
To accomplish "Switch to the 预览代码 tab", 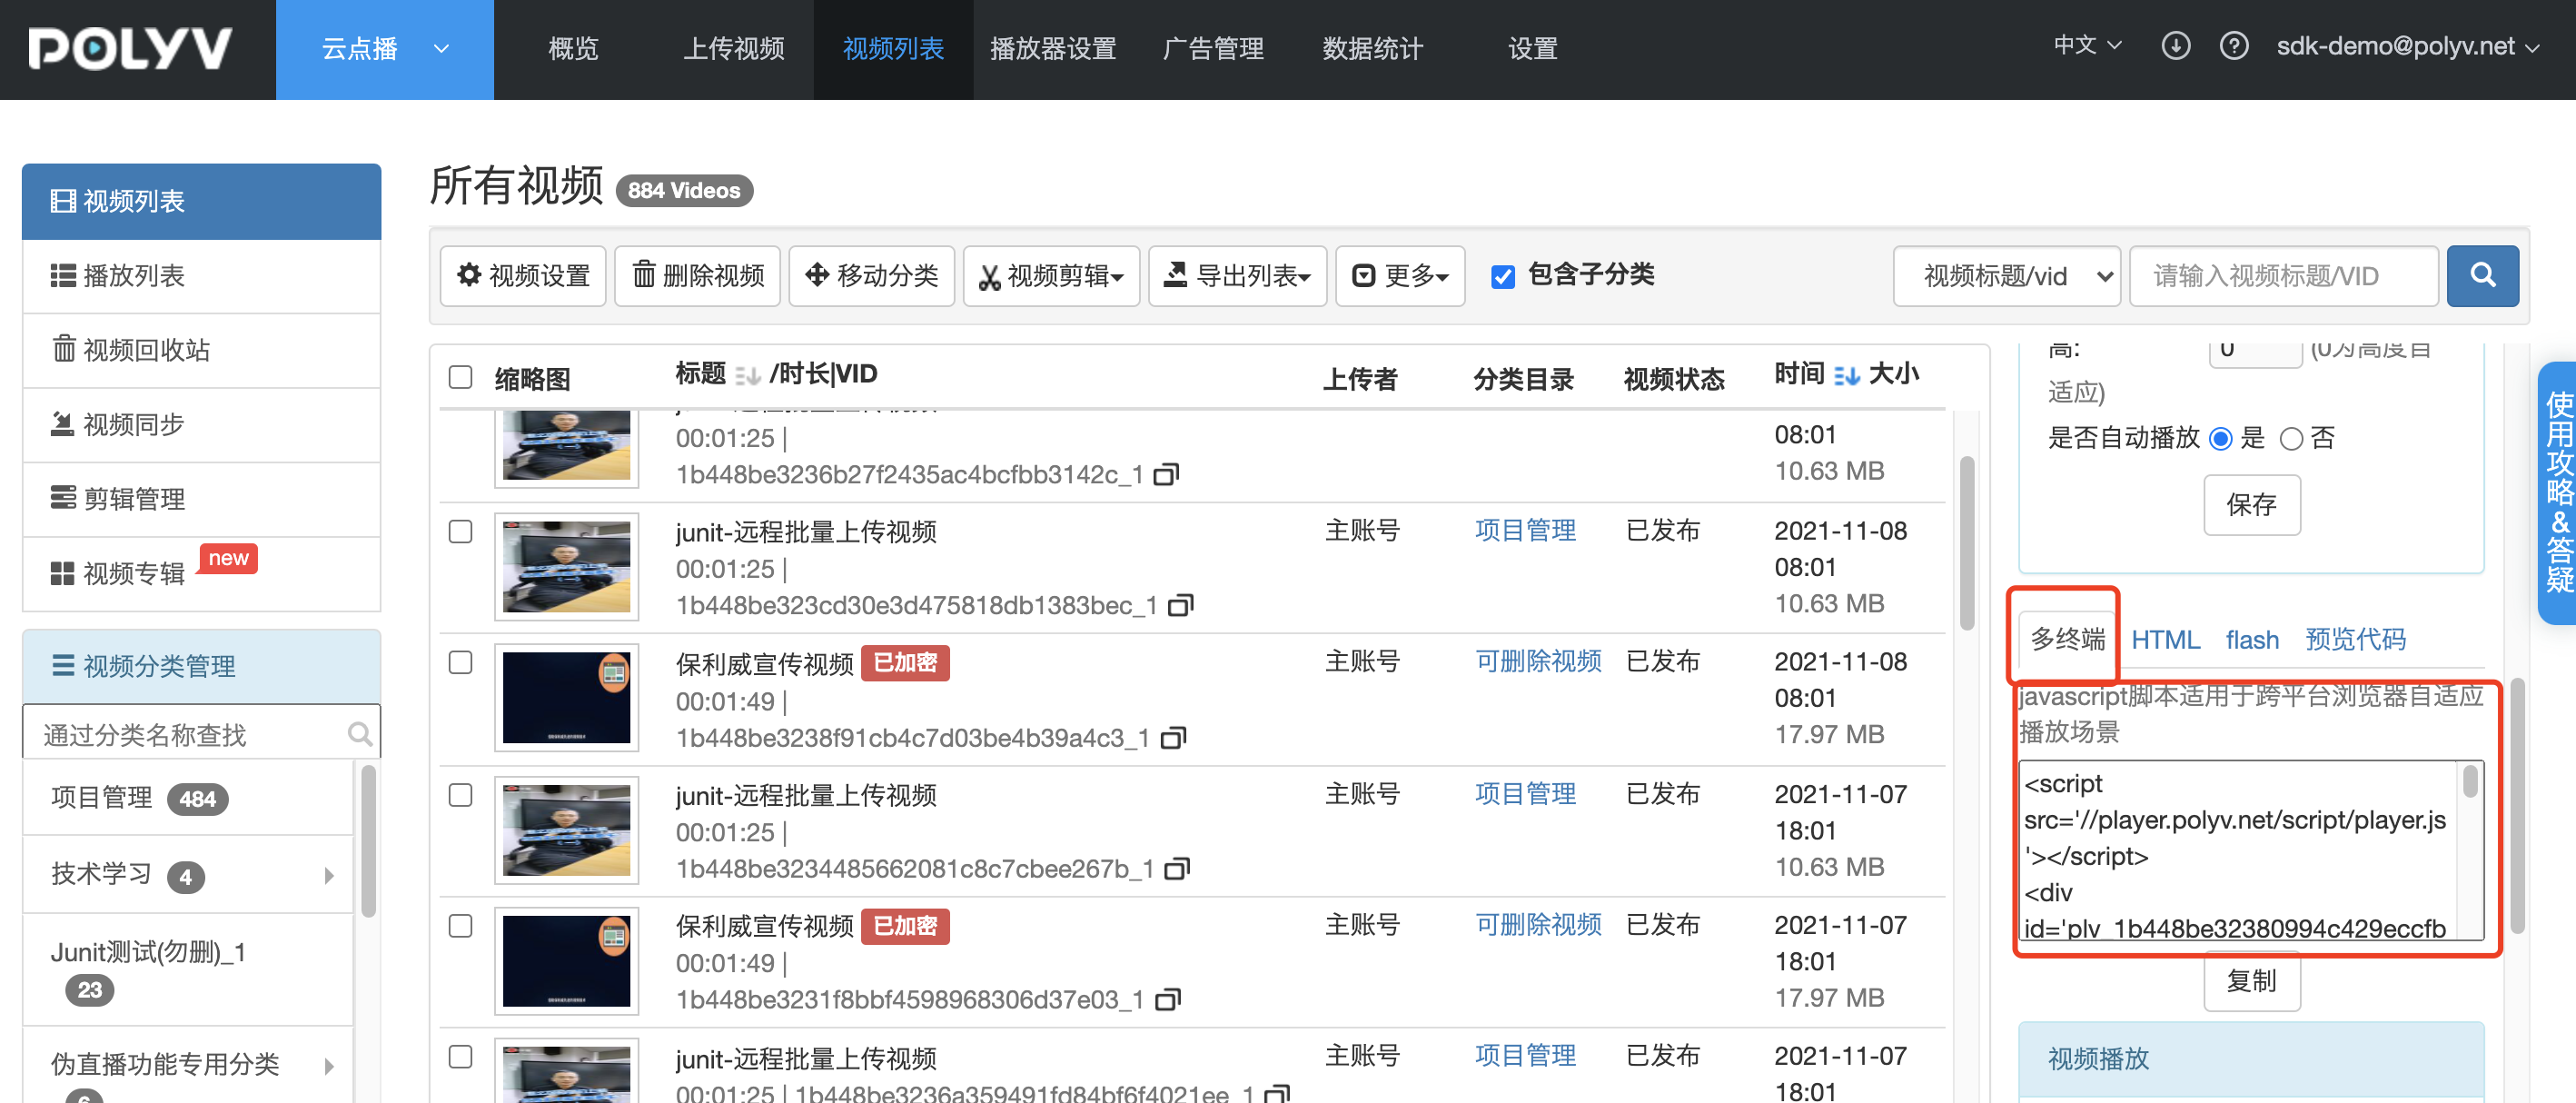I will click(2355, 640).
